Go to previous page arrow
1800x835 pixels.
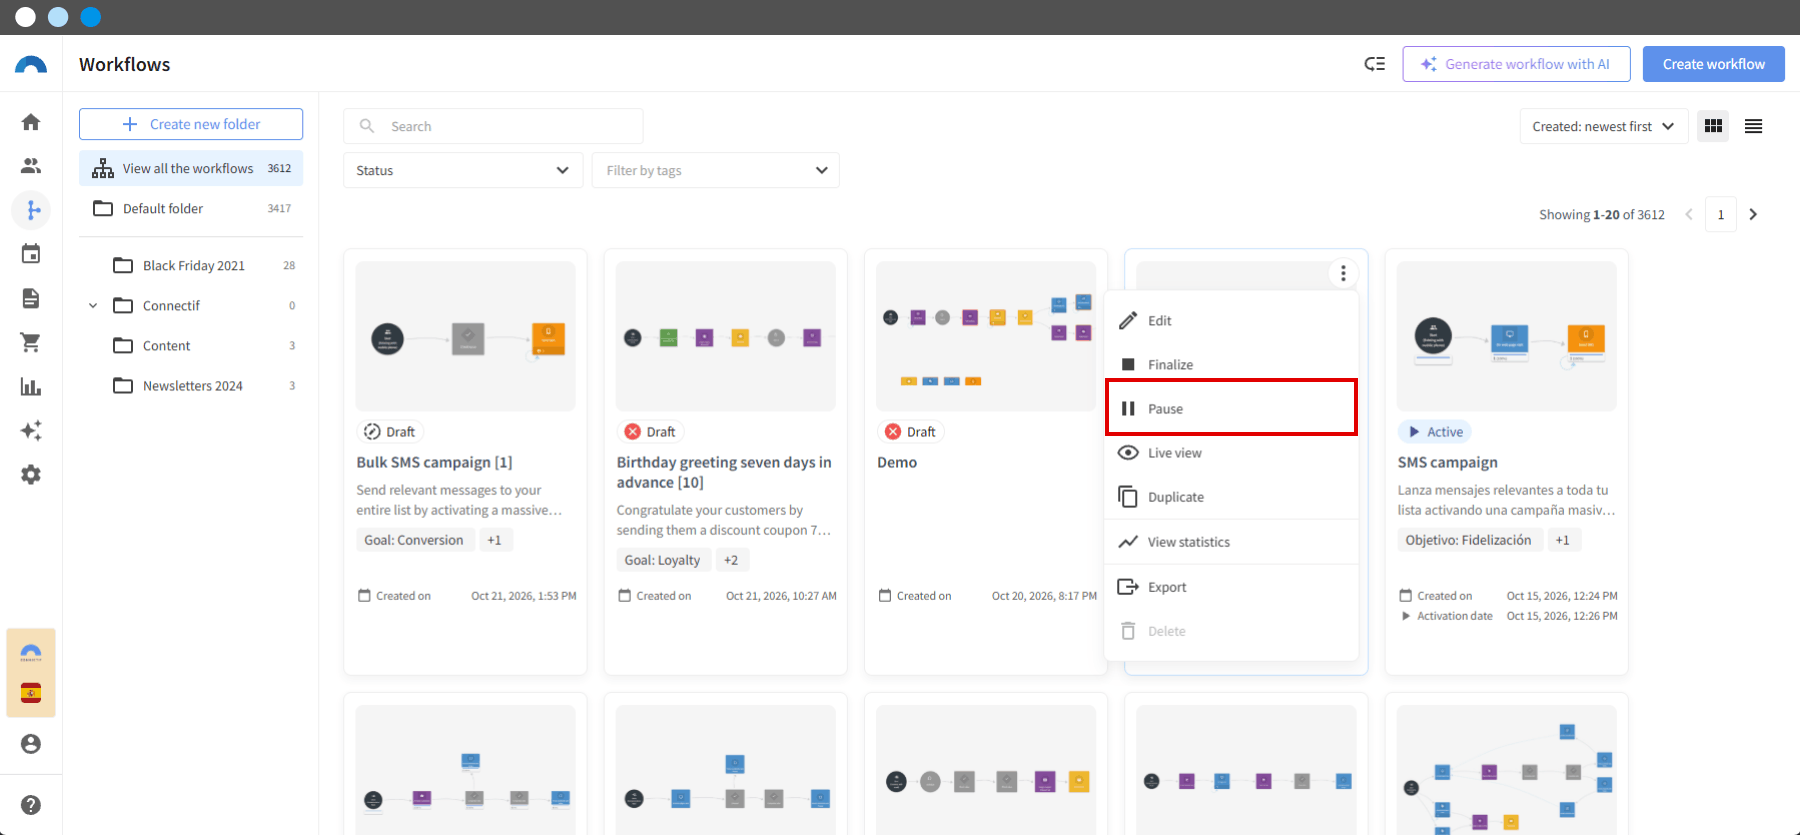1689,215
